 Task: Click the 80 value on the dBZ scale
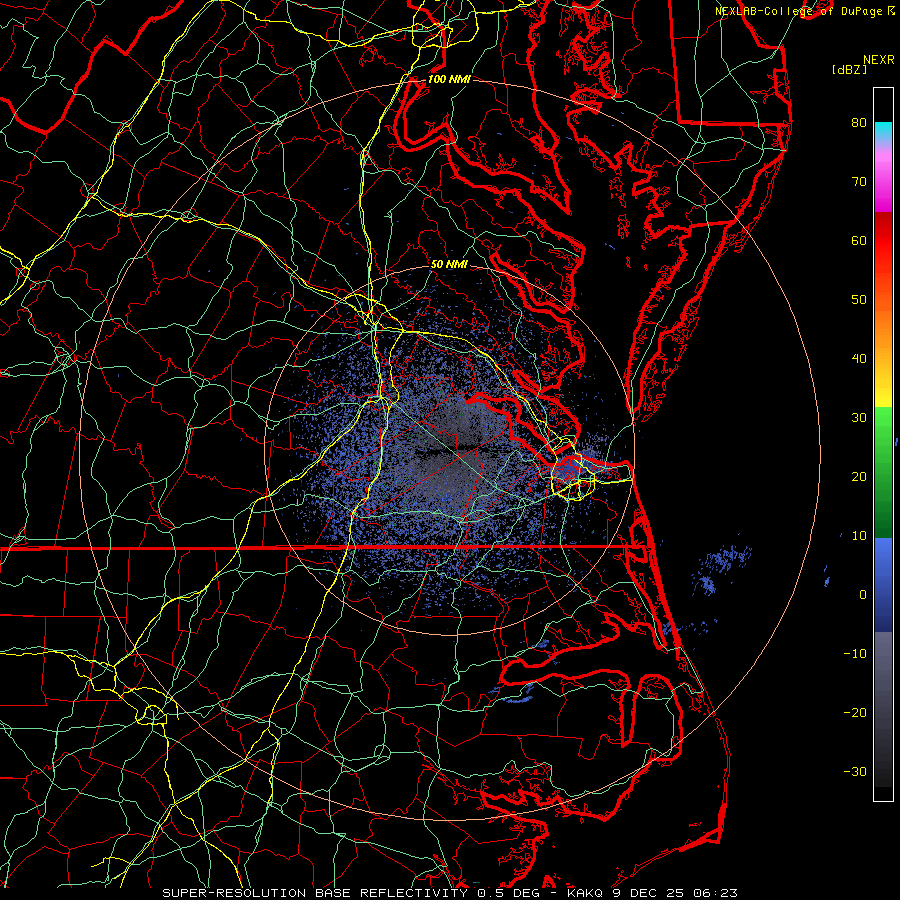pyautogui.click(x=859, y=122)
